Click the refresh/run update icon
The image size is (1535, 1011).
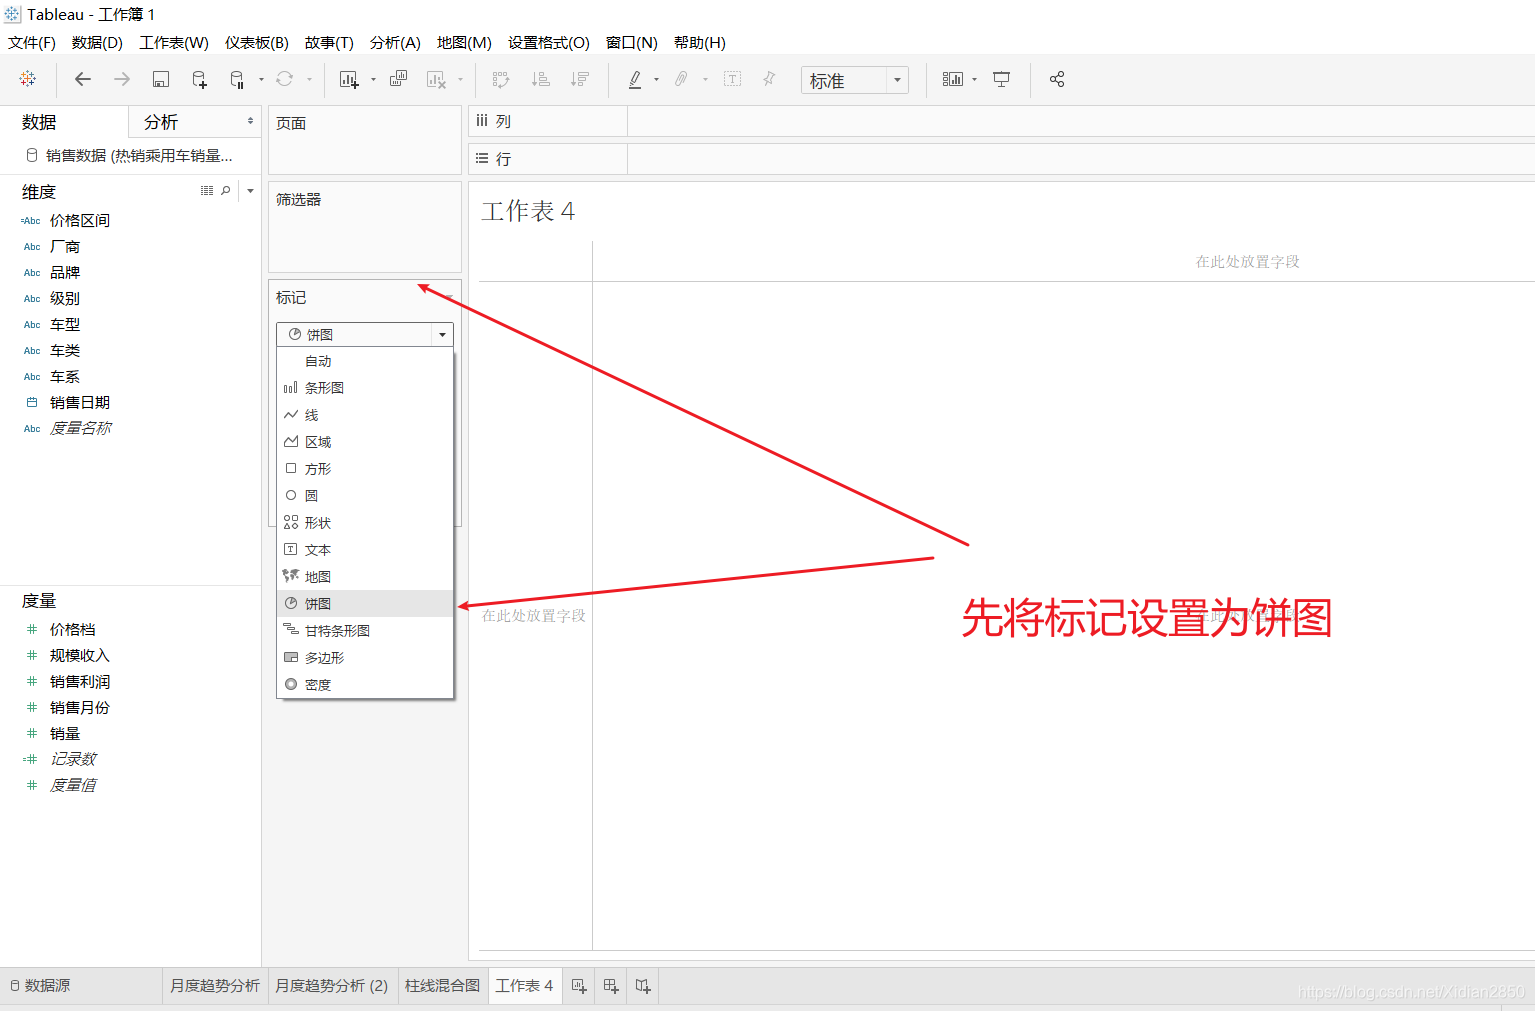click(x=285, y=79)
